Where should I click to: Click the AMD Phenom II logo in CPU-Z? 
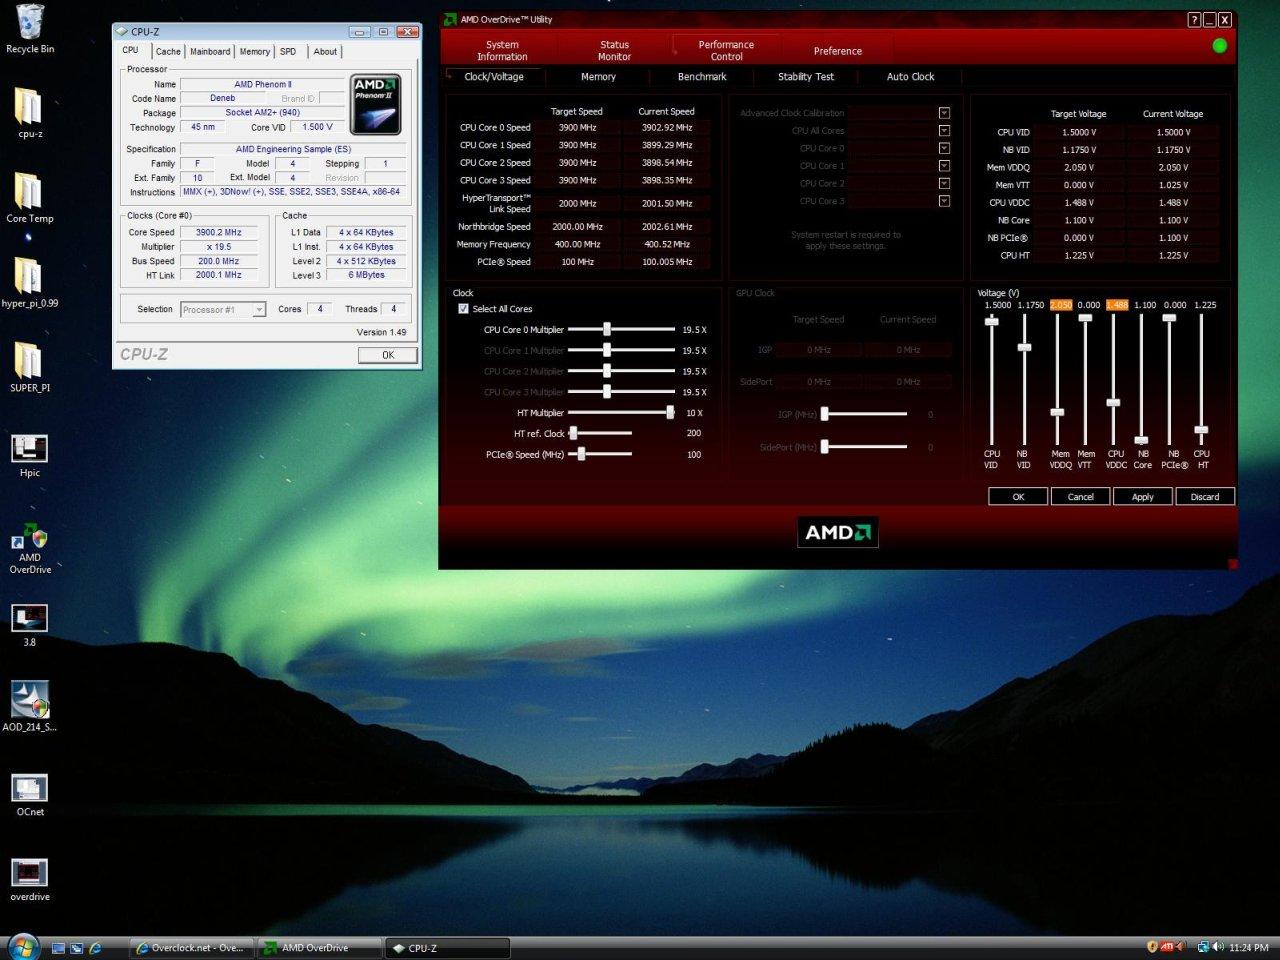376,103
